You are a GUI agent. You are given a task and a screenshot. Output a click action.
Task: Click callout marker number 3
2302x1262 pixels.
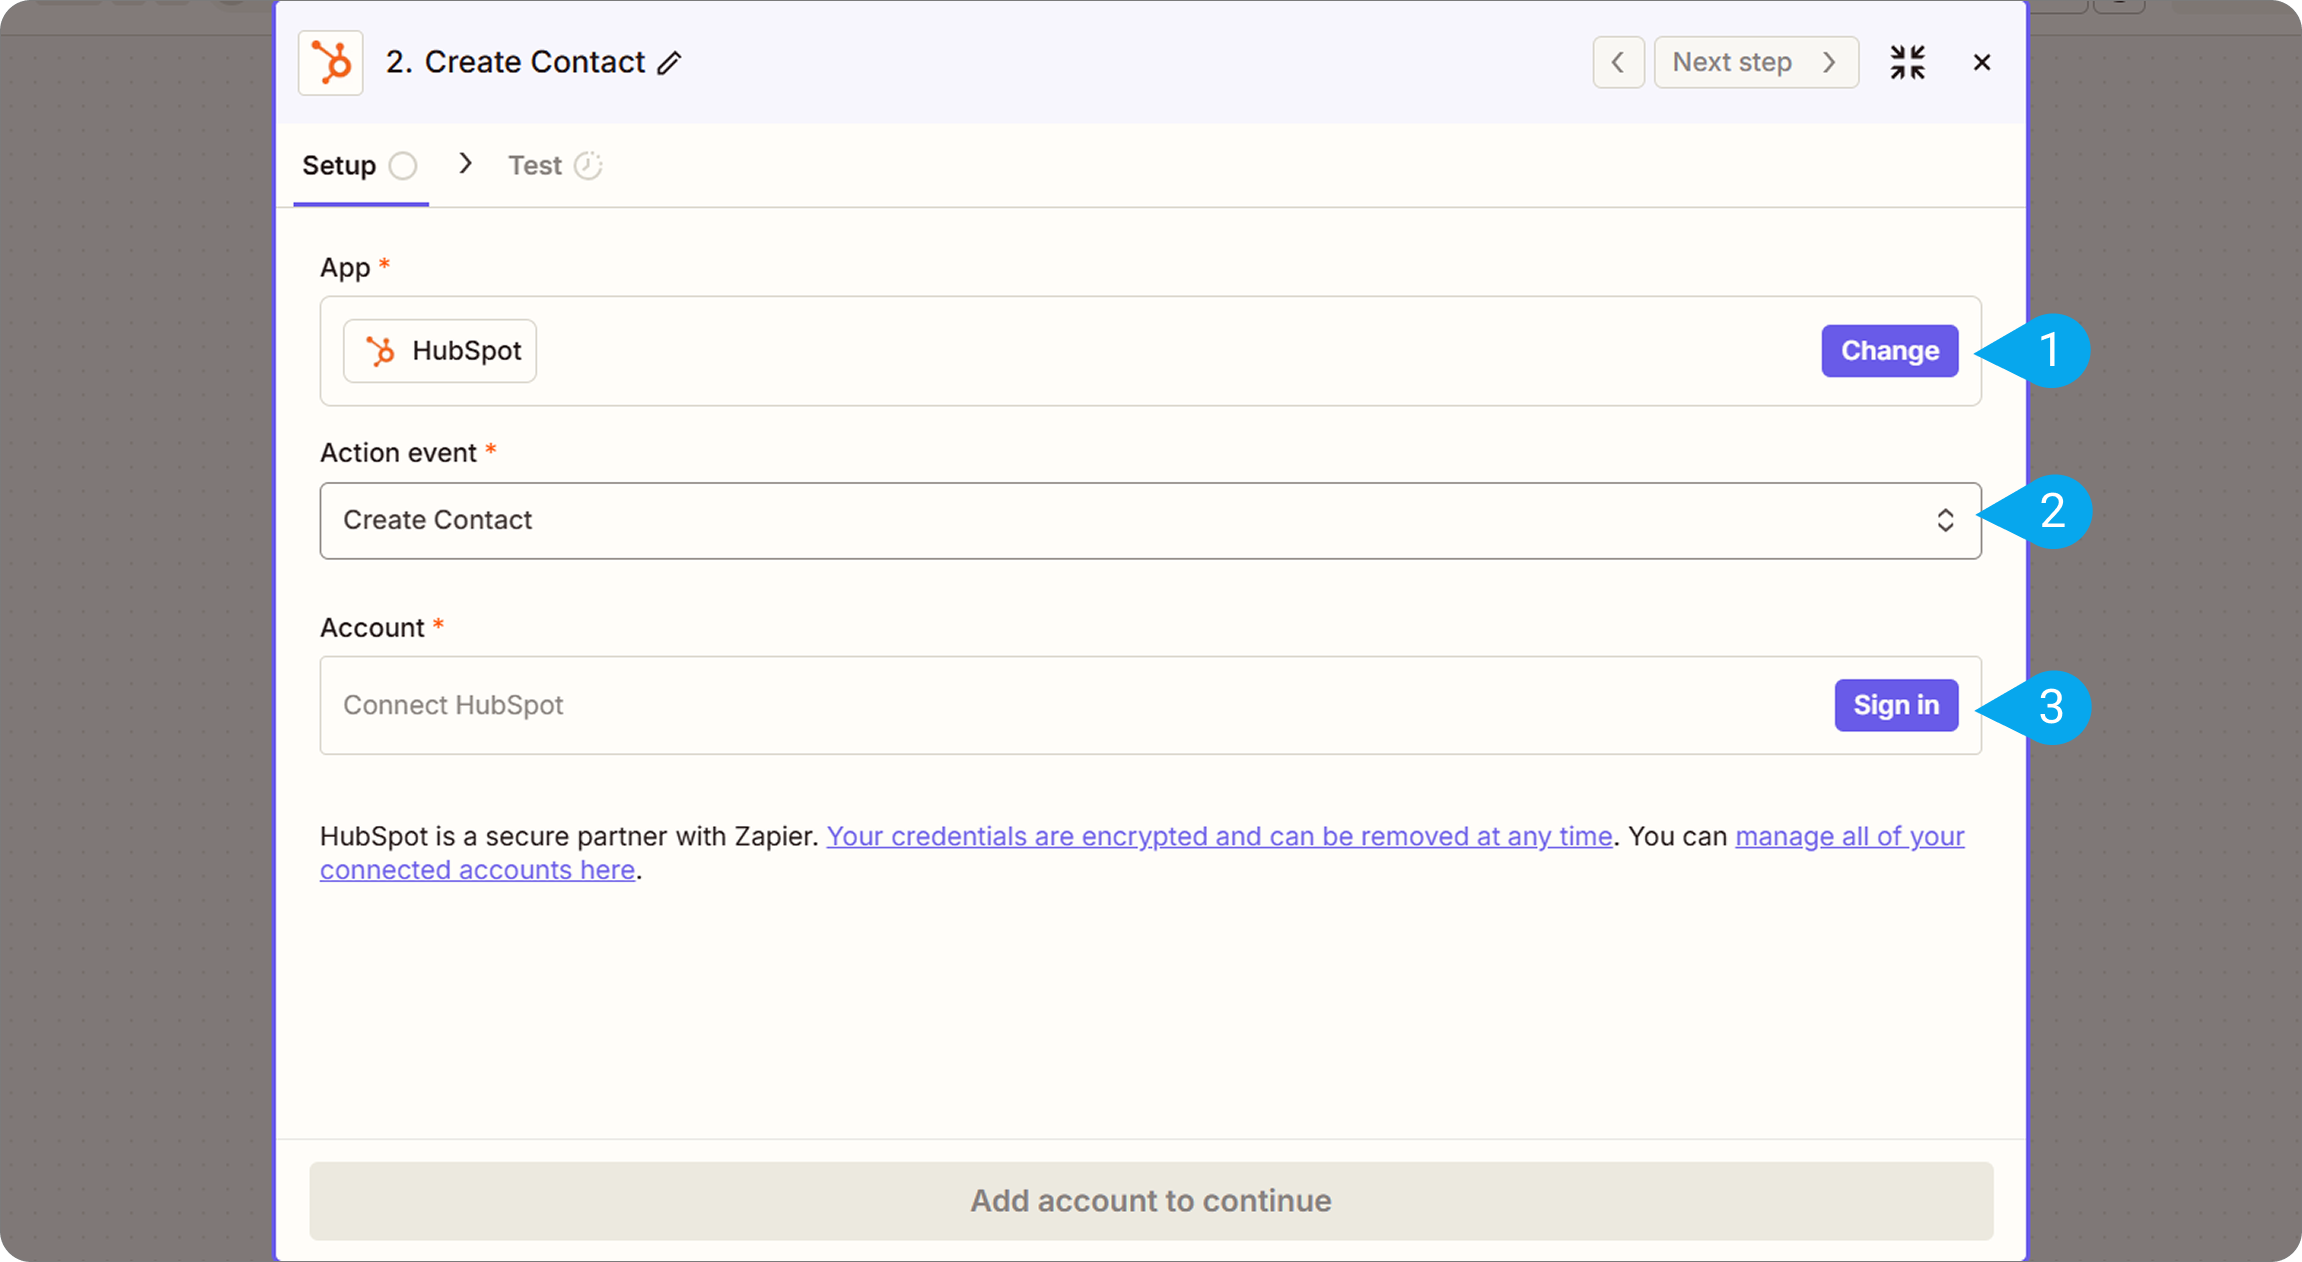(2050, 708)
